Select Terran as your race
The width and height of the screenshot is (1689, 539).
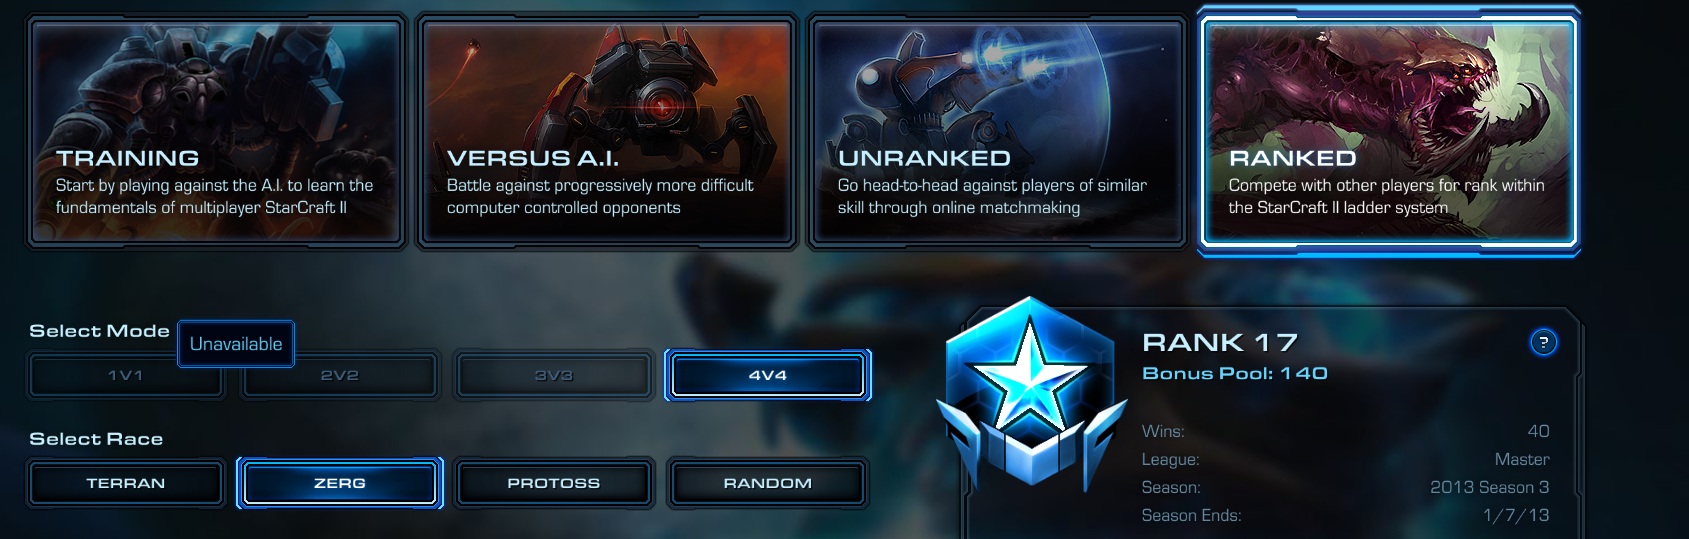tap(126, 483)
